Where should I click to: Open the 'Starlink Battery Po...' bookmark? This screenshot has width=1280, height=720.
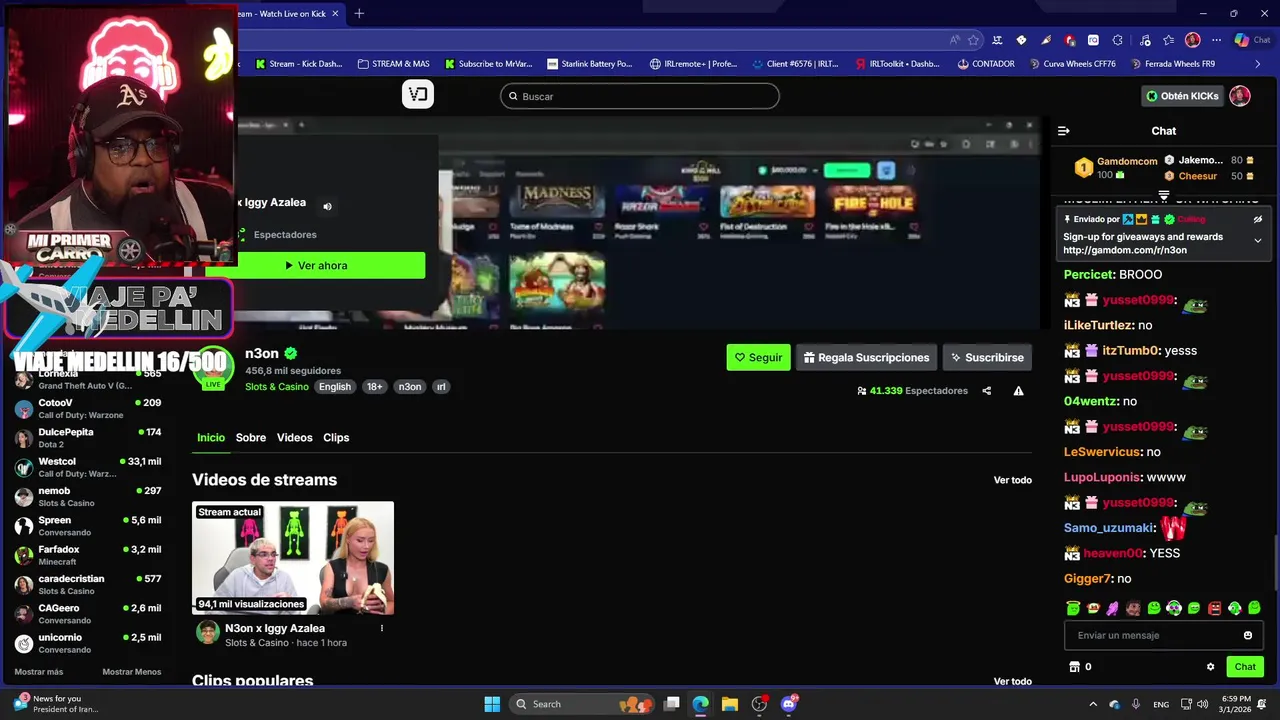589,64
